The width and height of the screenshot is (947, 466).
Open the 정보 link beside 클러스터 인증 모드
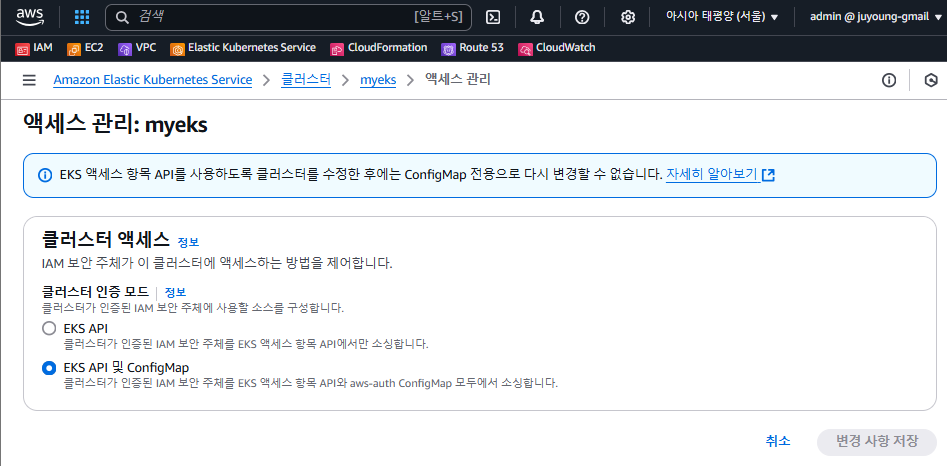point(175,292)
